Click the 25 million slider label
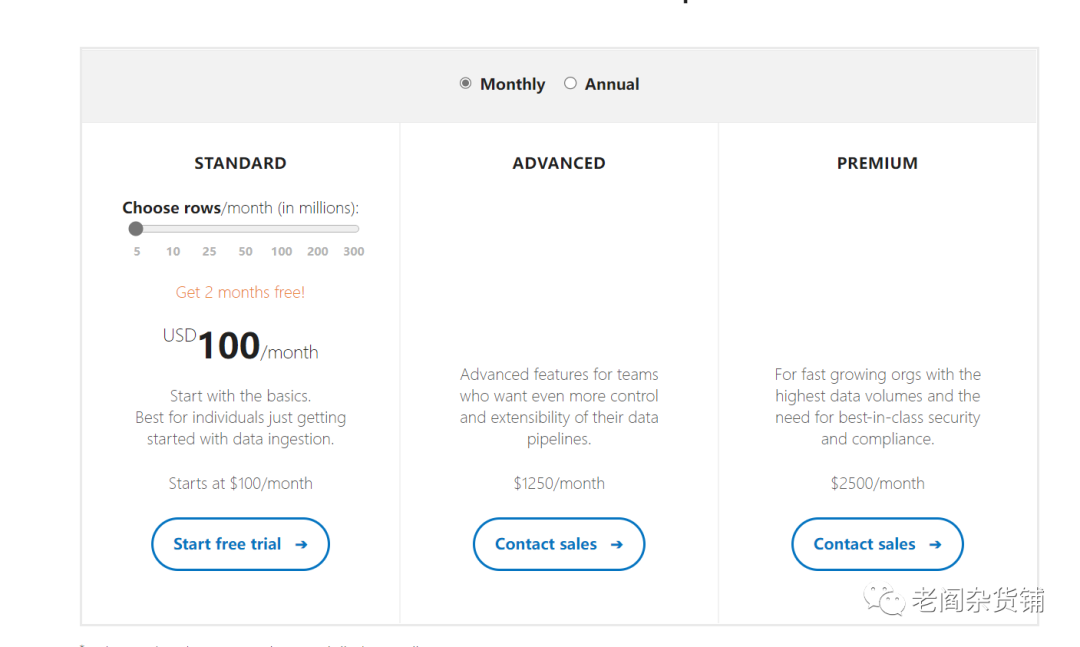The image size is (1080, 647). point(209,251)
